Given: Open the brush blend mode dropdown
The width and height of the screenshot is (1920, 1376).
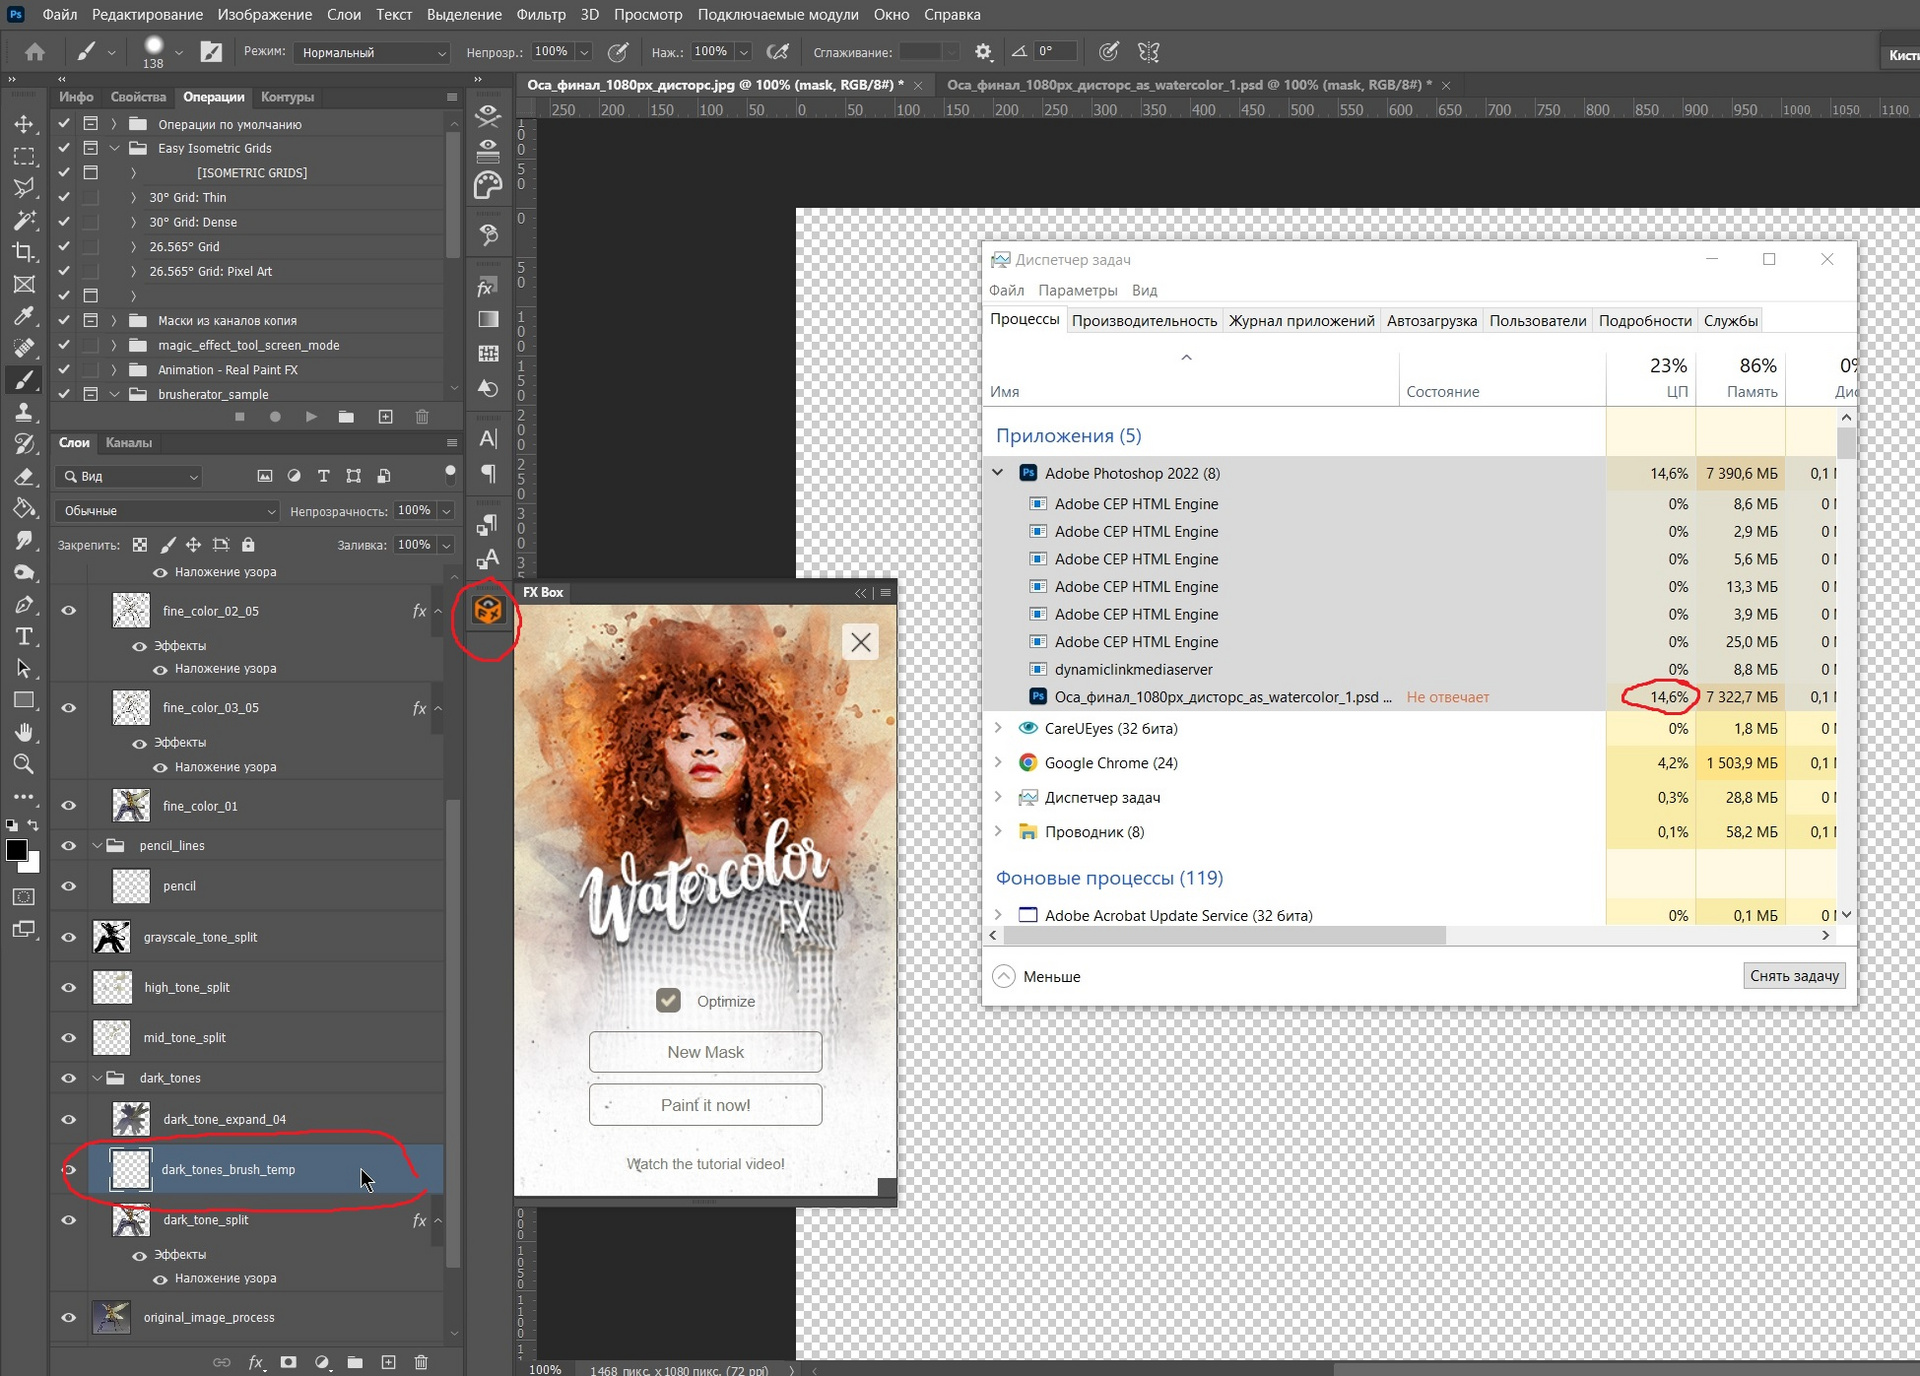Looking at the screenshot, I should click(371, 52).
